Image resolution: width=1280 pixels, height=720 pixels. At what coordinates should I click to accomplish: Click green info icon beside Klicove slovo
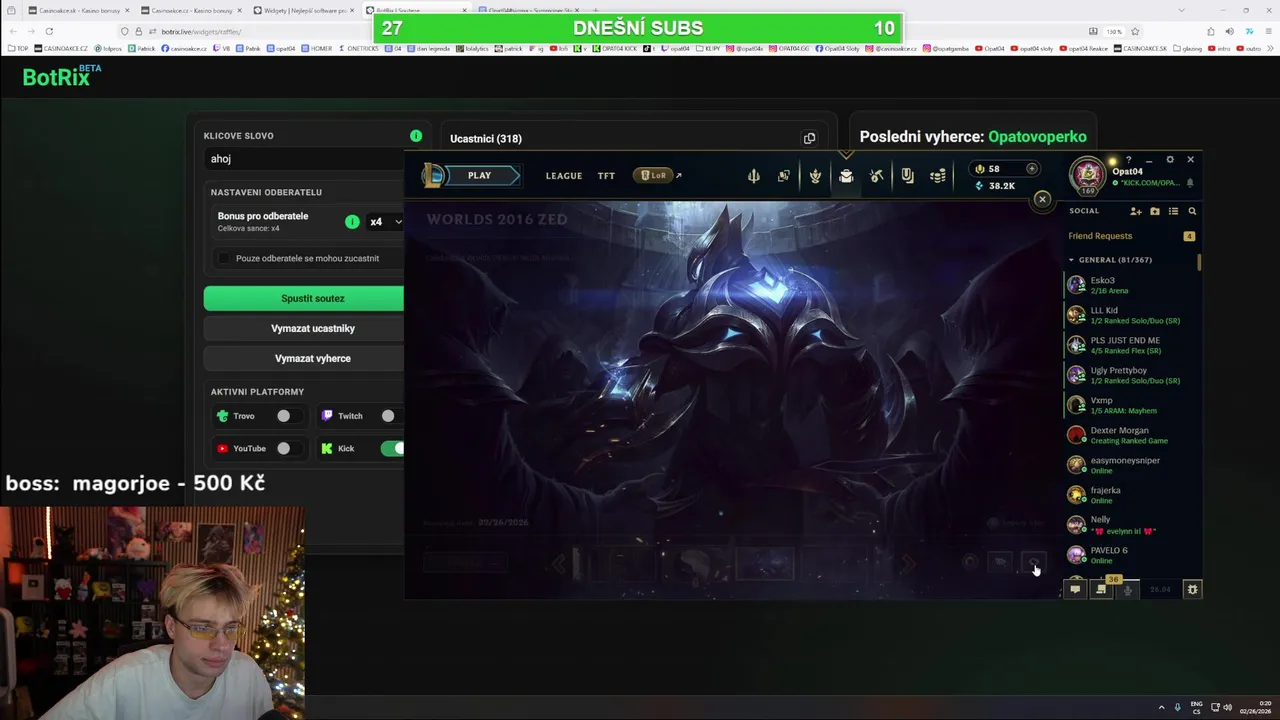pos(416,136)
